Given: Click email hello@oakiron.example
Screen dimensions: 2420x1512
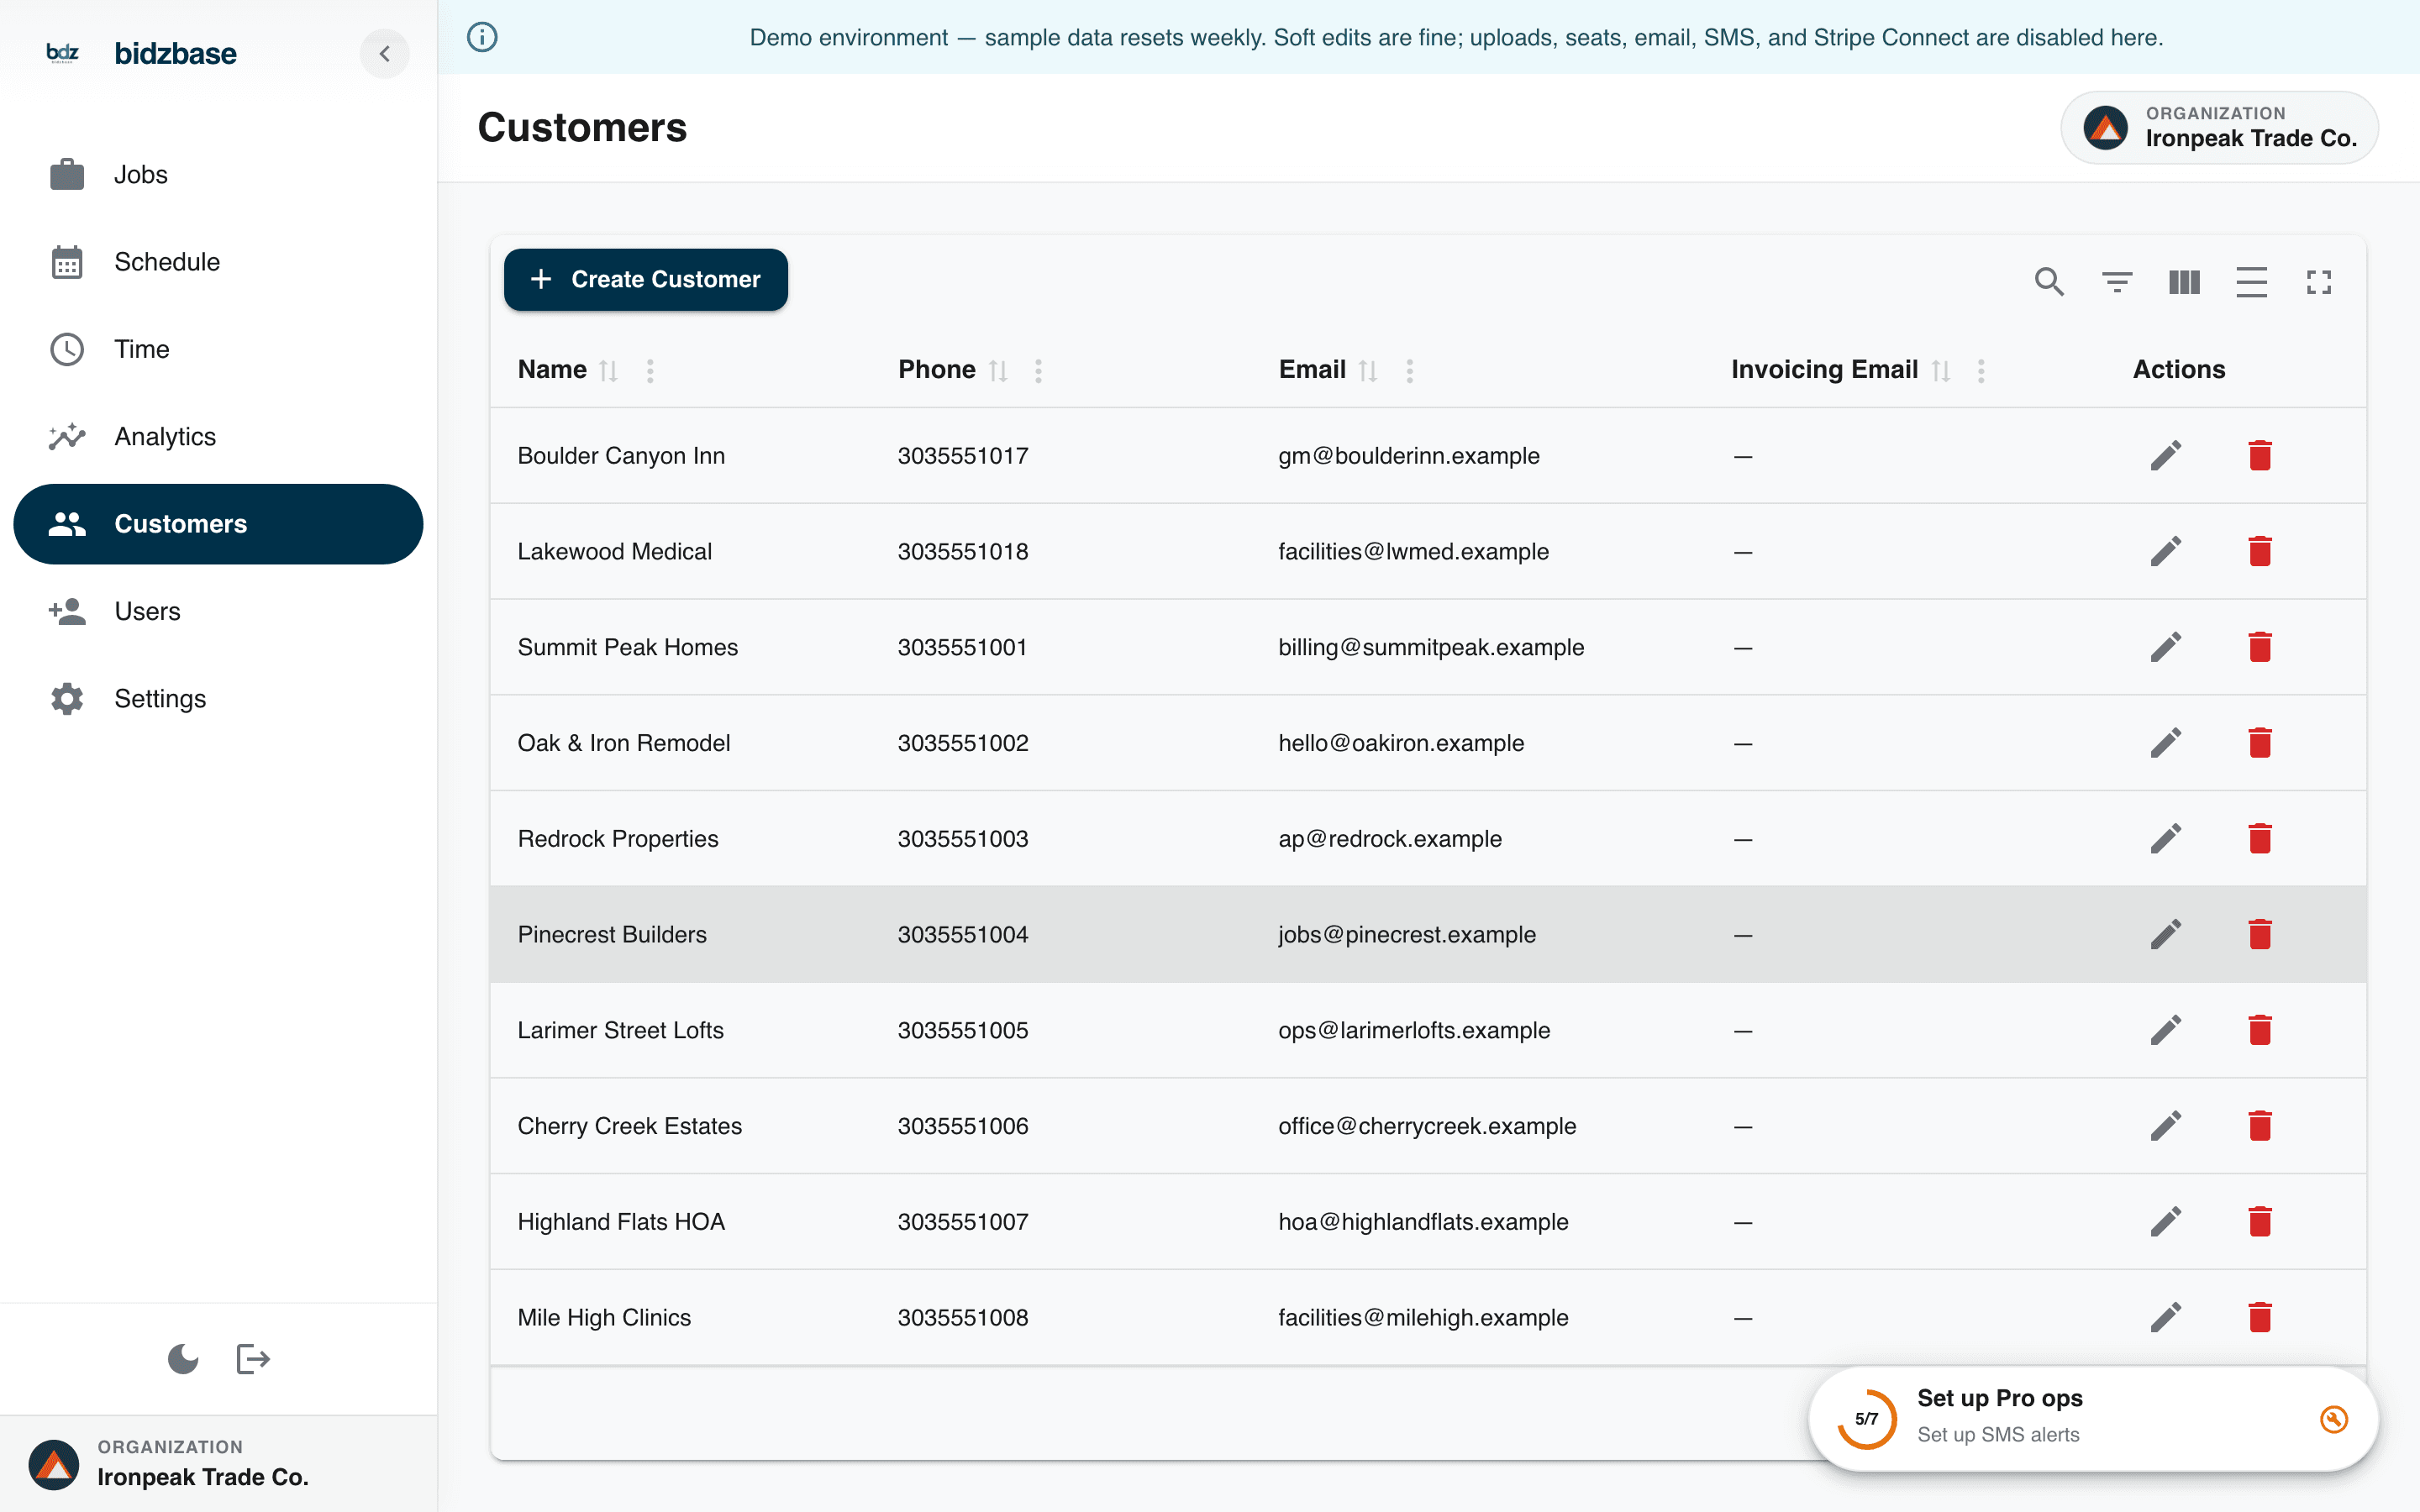Looking at the screenshot, I should (1401, 743).
